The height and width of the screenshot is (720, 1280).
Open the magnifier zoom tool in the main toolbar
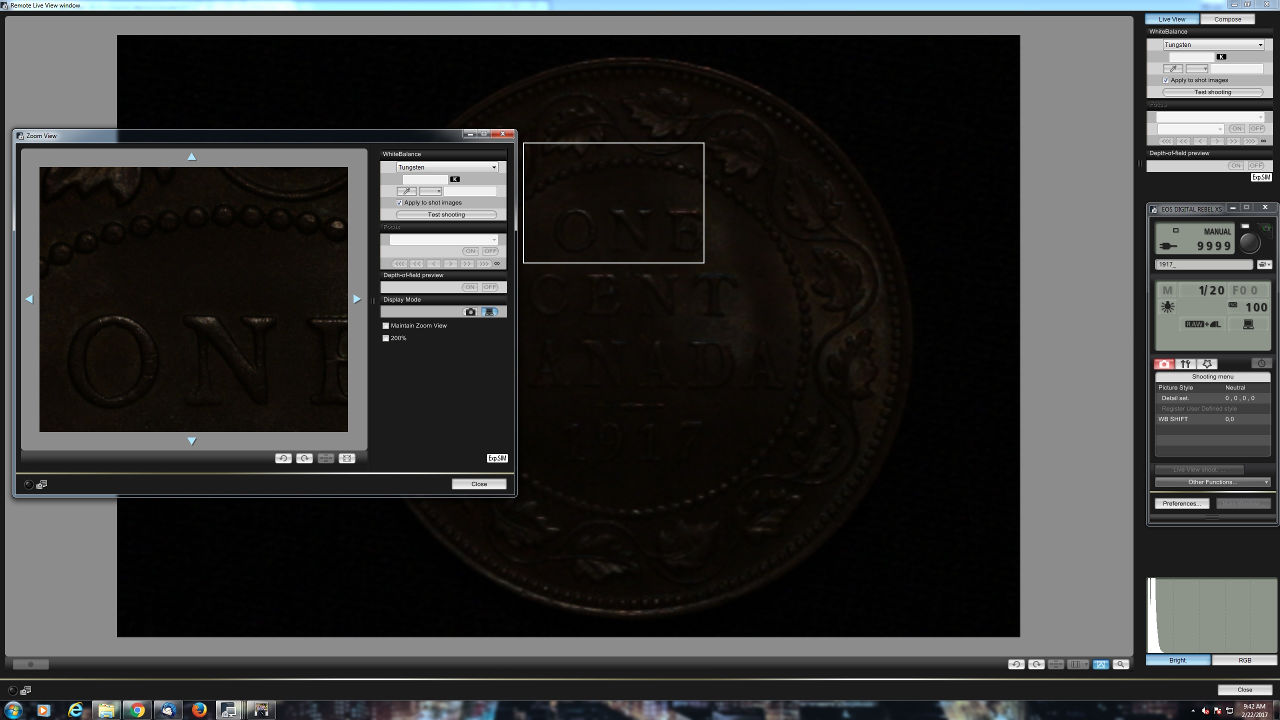tap(1121, 664)
